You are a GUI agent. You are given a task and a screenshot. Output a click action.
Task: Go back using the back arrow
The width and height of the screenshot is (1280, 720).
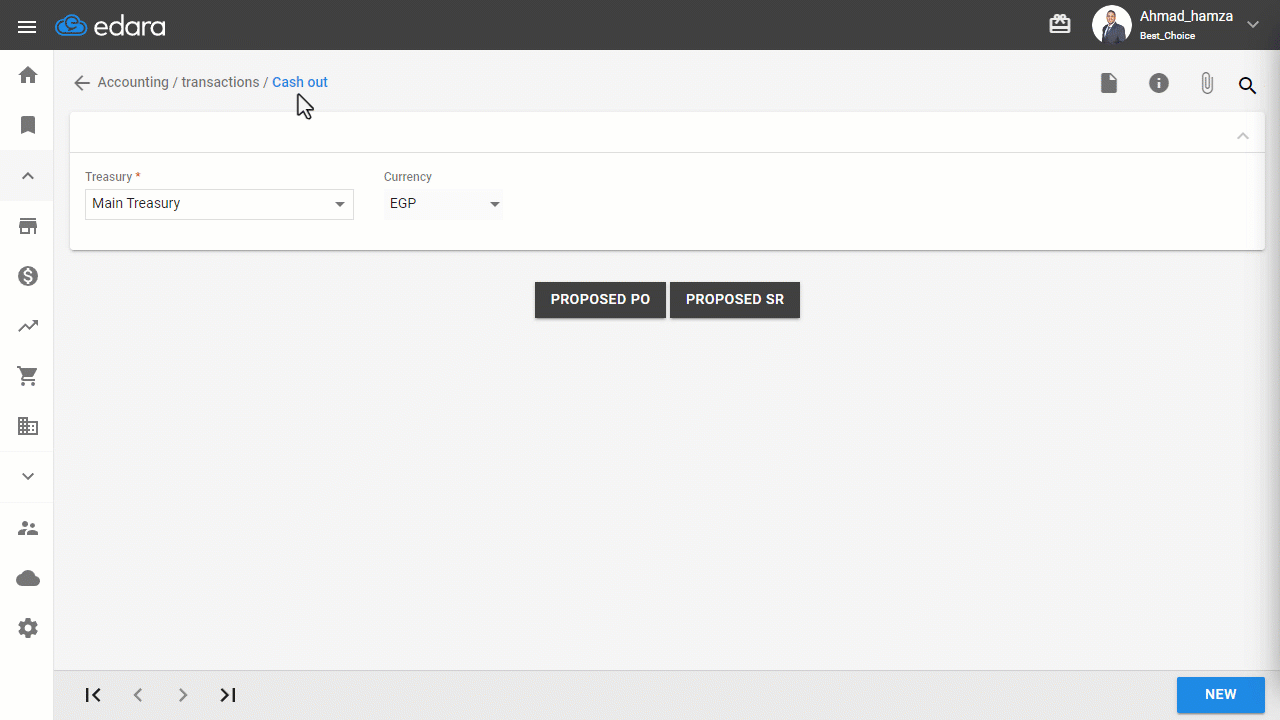pyautogui.click(x=82, y=83)
